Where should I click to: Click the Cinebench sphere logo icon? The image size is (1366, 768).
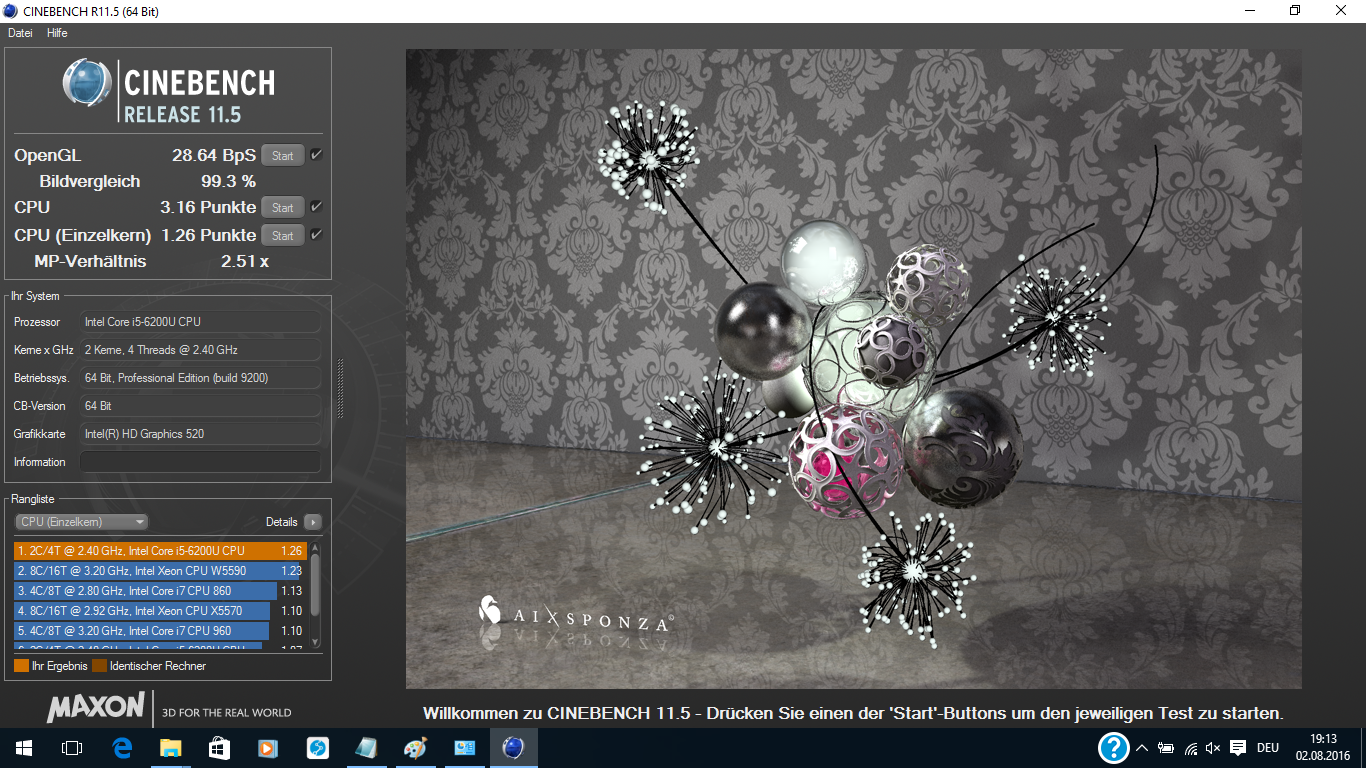point(87,84)
